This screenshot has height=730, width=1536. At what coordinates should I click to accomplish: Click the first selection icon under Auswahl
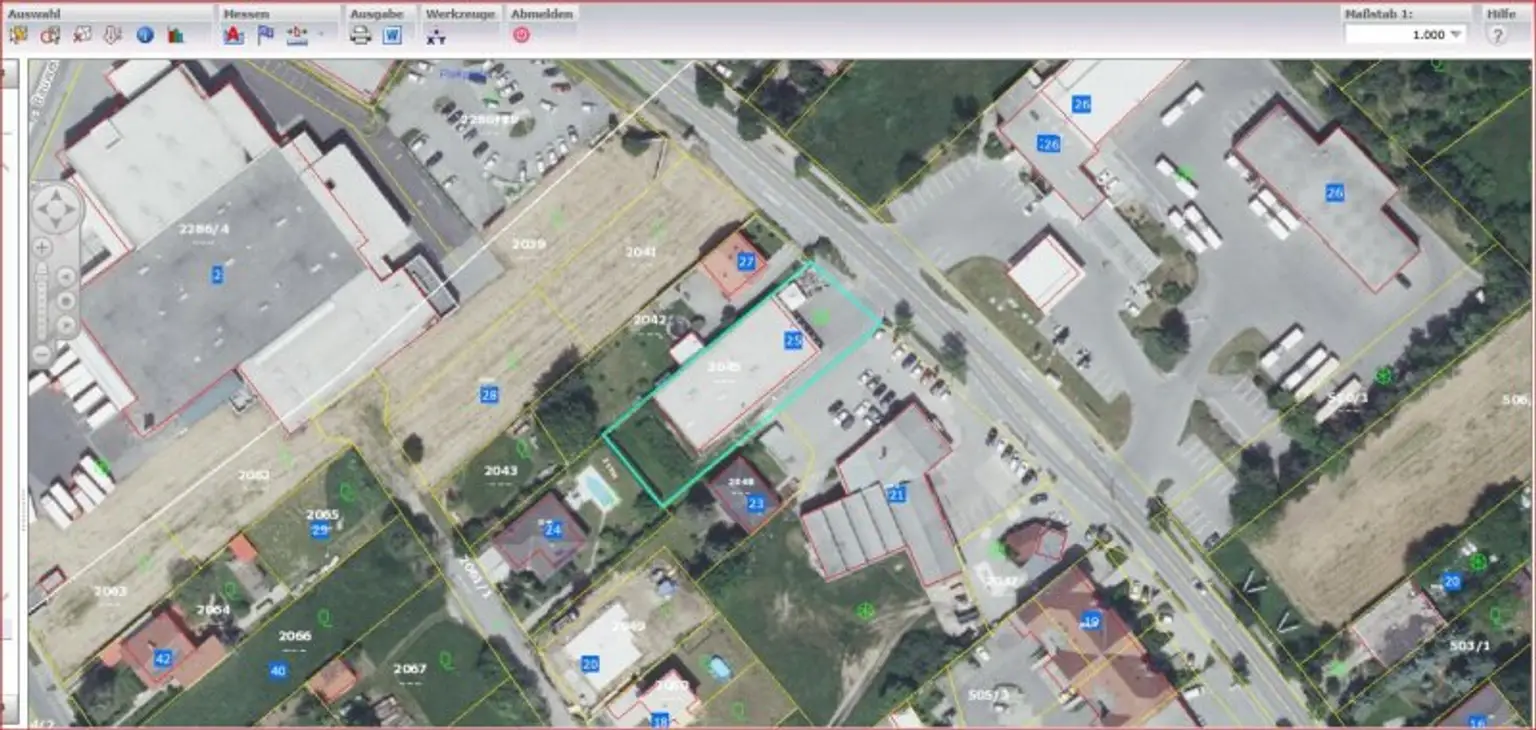pos(18,35)
